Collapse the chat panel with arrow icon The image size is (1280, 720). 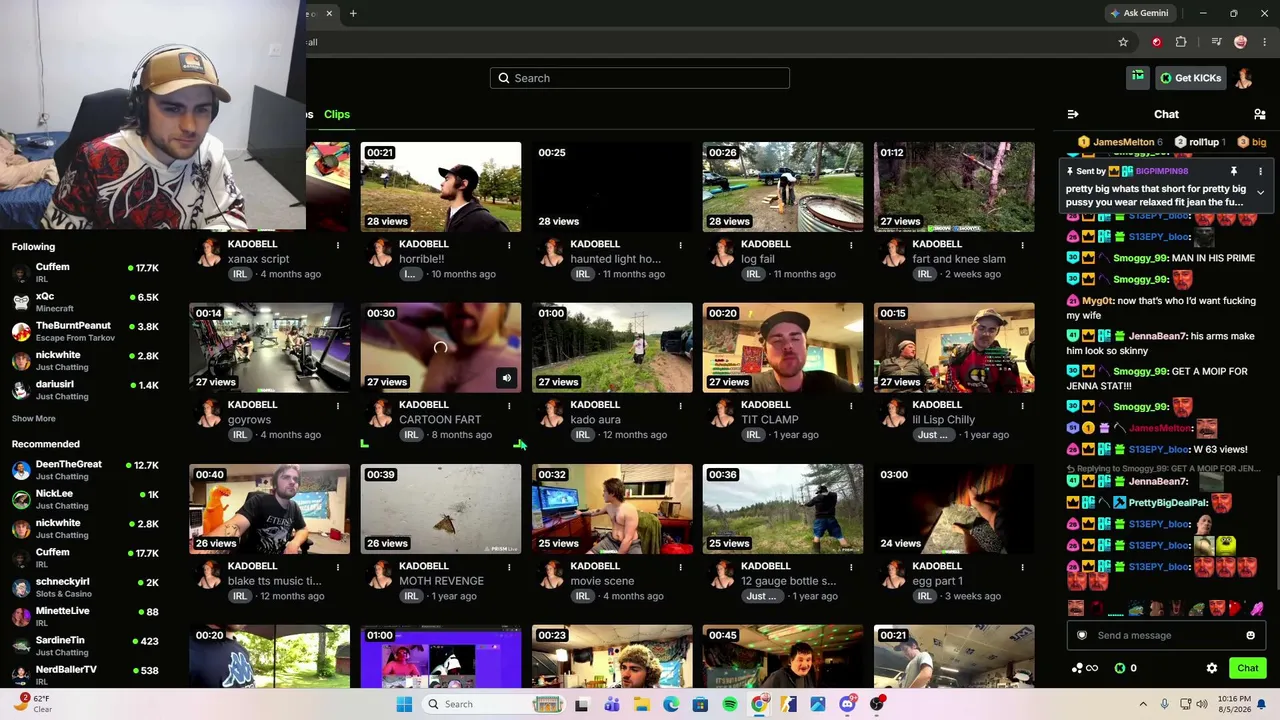pyautogui.click(x=1073, y=114)
